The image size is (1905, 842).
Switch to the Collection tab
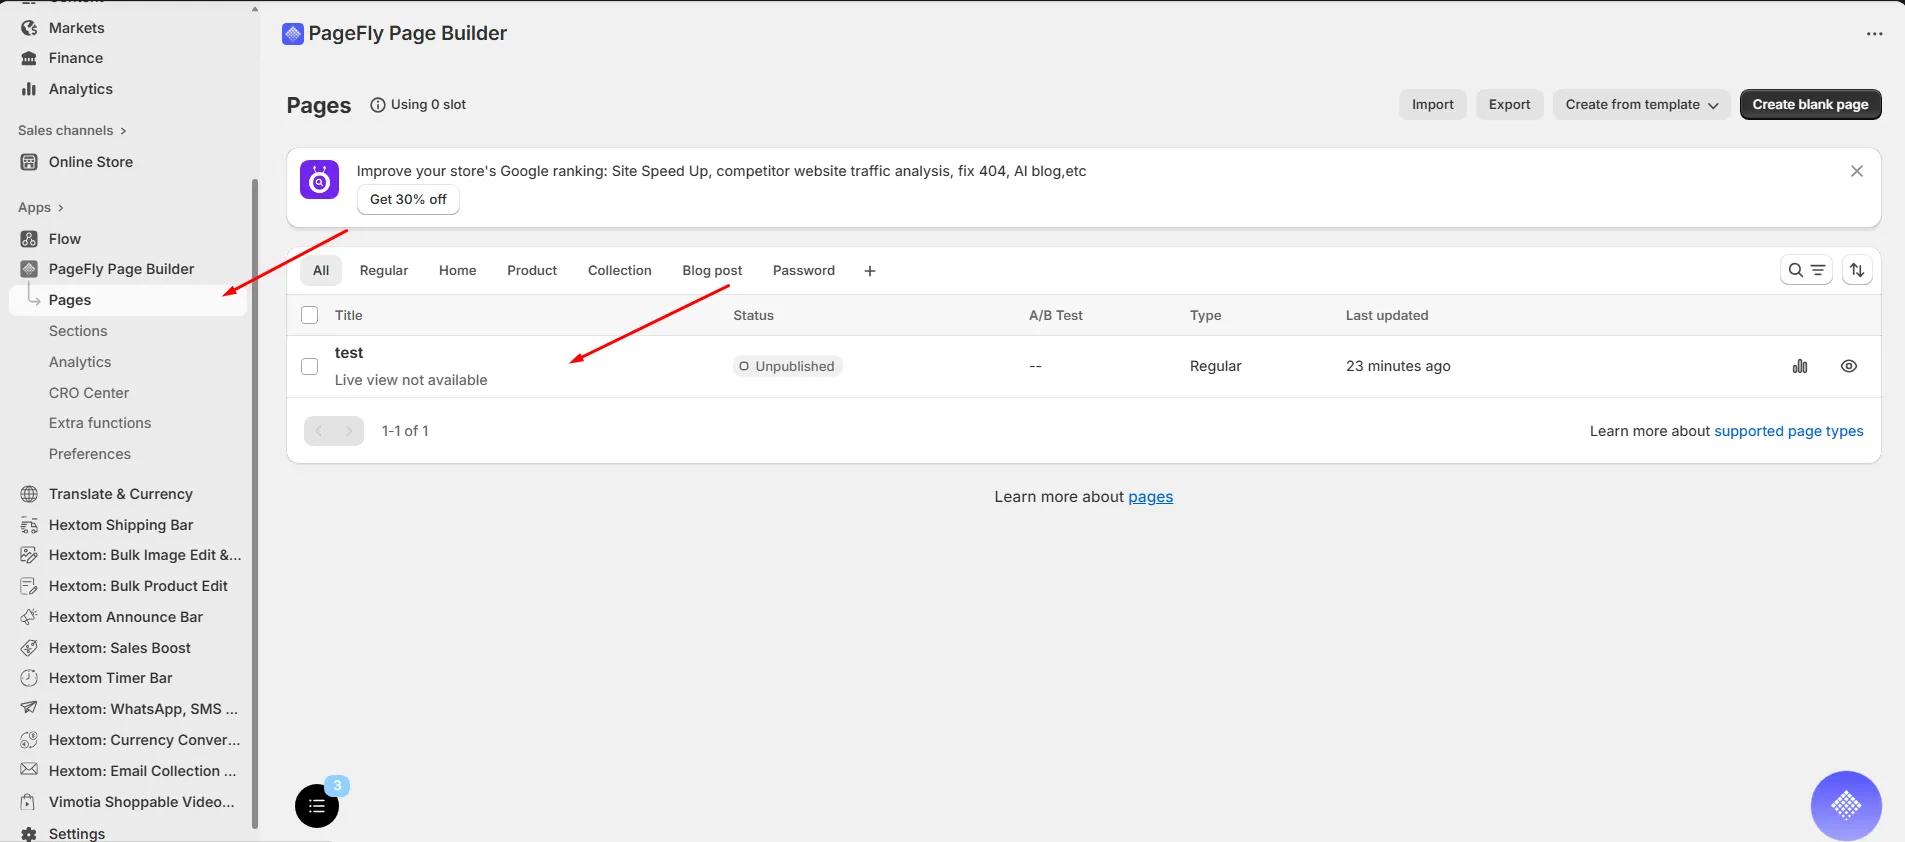tap(619, 271)
